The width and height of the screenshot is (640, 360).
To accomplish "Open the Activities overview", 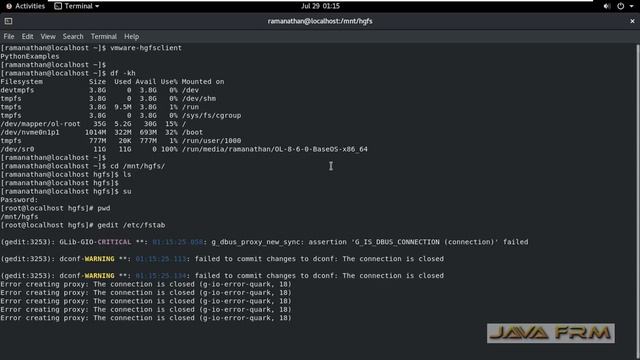I will click(25, 6).
